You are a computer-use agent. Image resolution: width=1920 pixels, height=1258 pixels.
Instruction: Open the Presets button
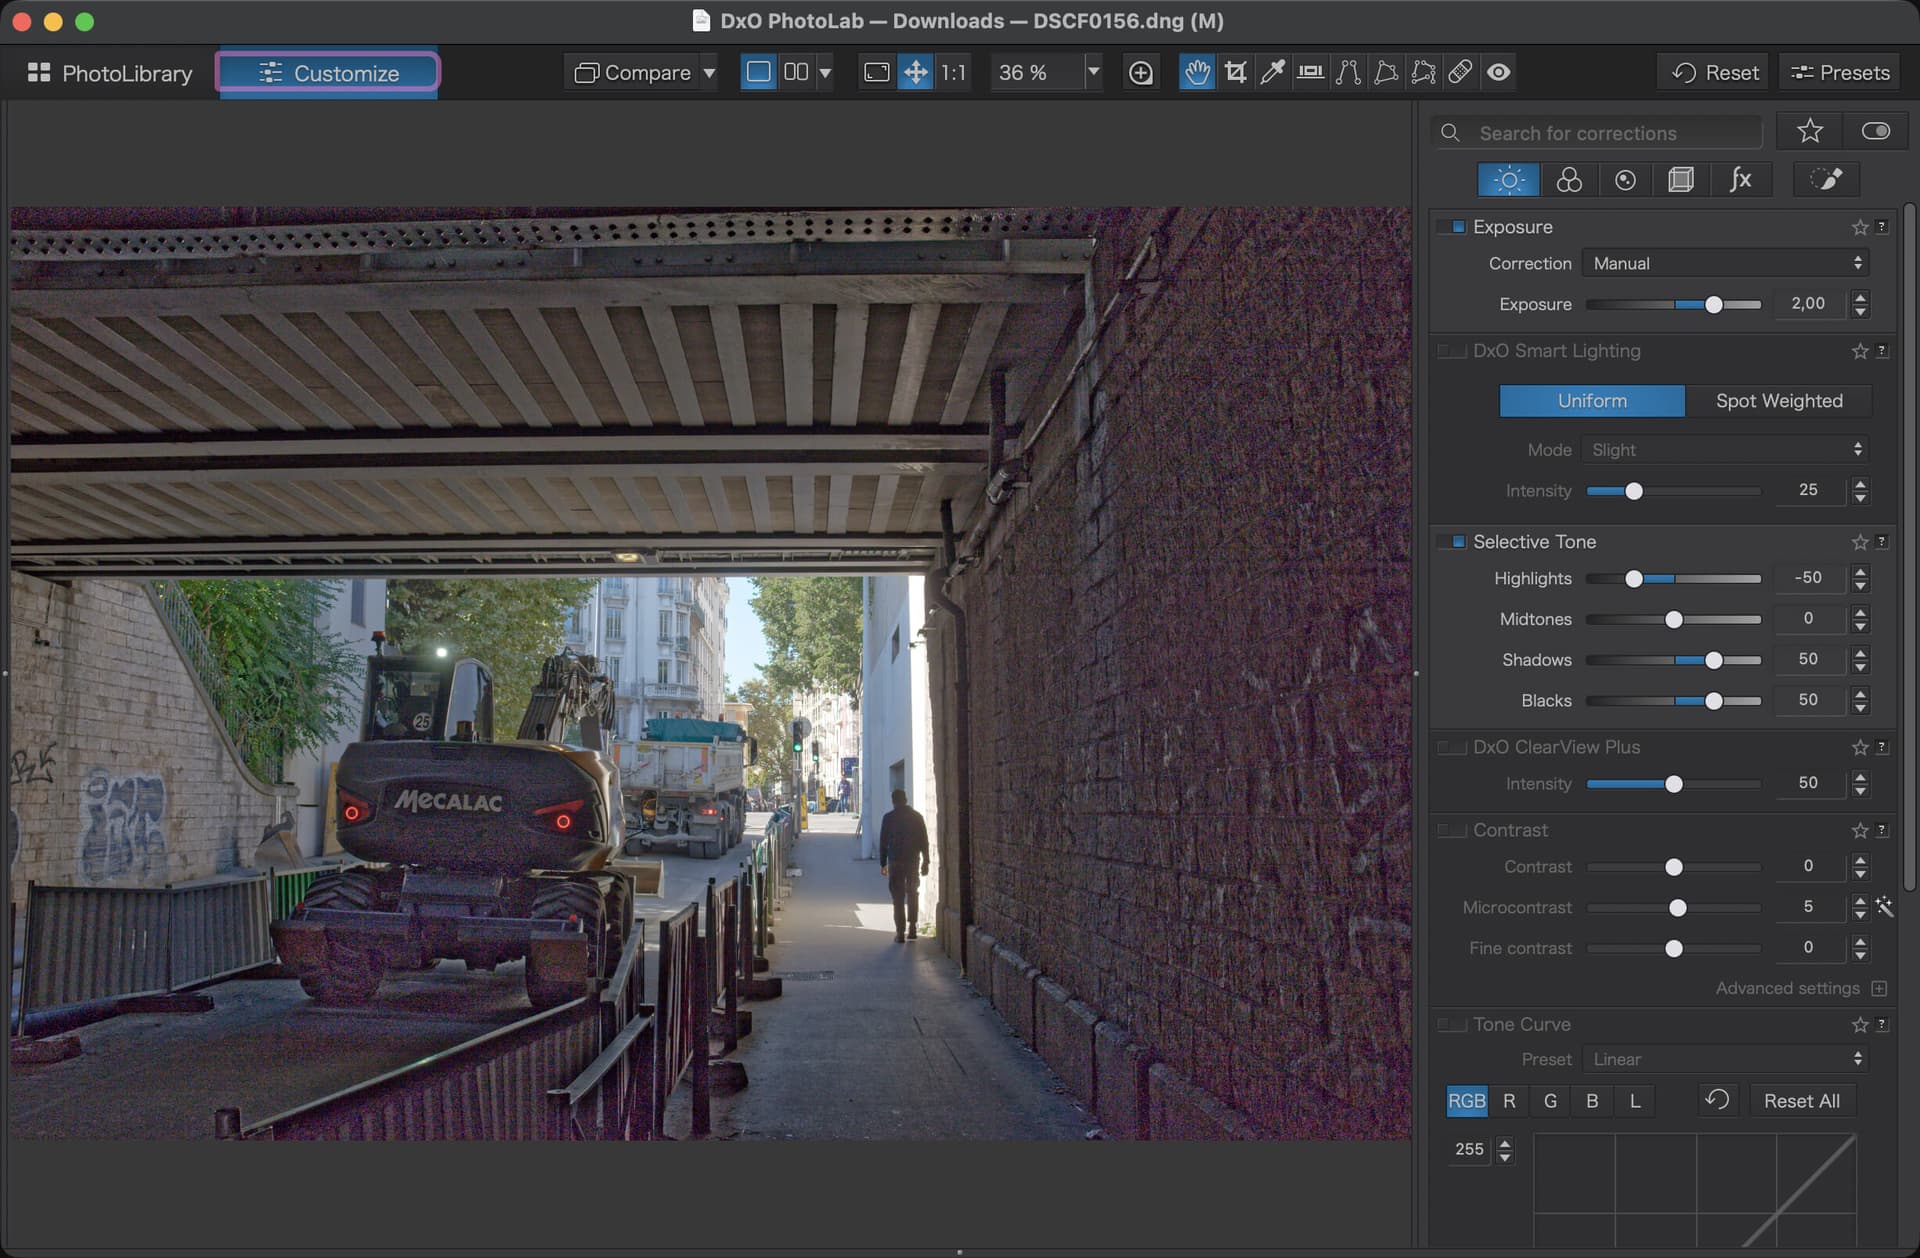tap(1839, 73)
